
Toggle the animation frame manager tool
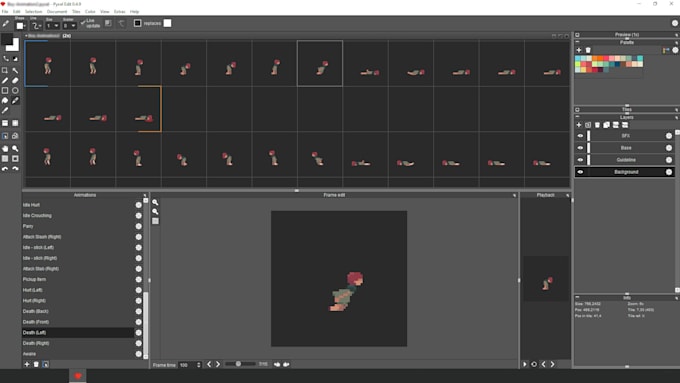5,136
